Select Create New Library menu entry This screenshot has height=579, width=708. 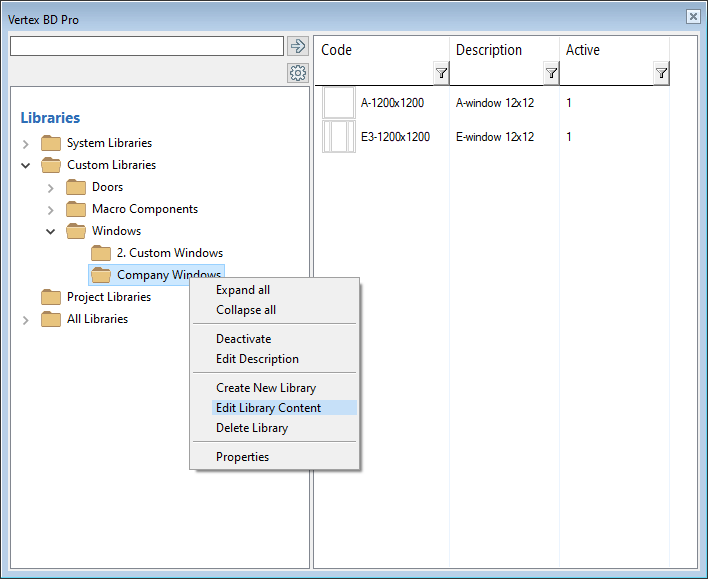pyautogui.click(x=265, y=388)
